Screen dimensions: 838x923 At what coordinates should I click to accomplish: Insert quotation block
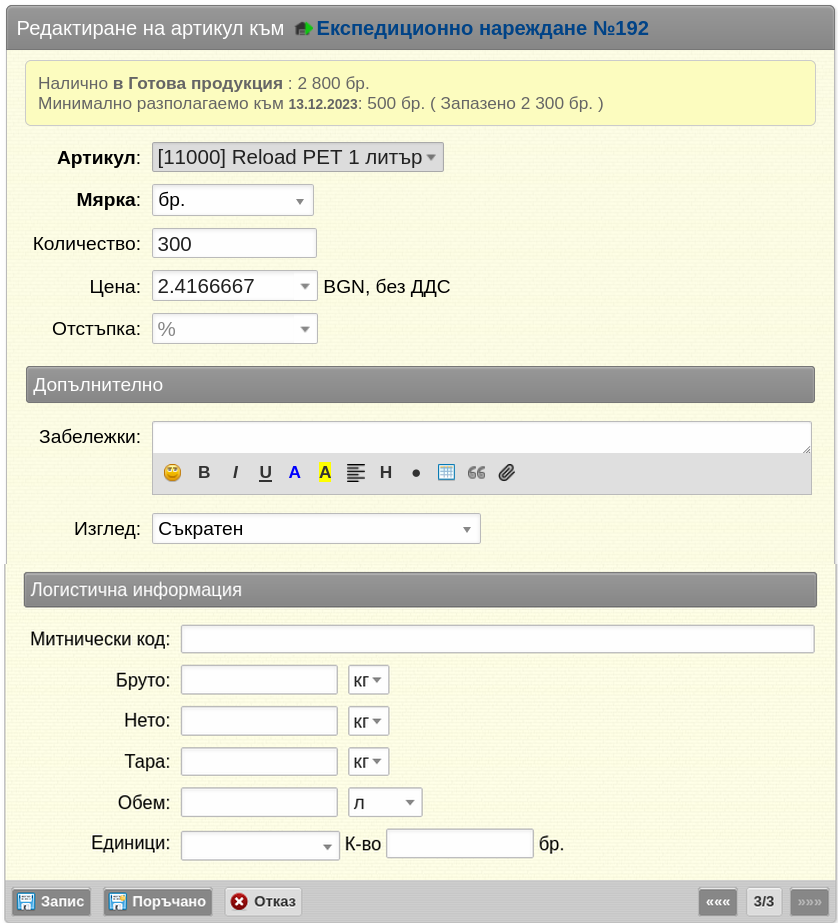pos(476,473)
